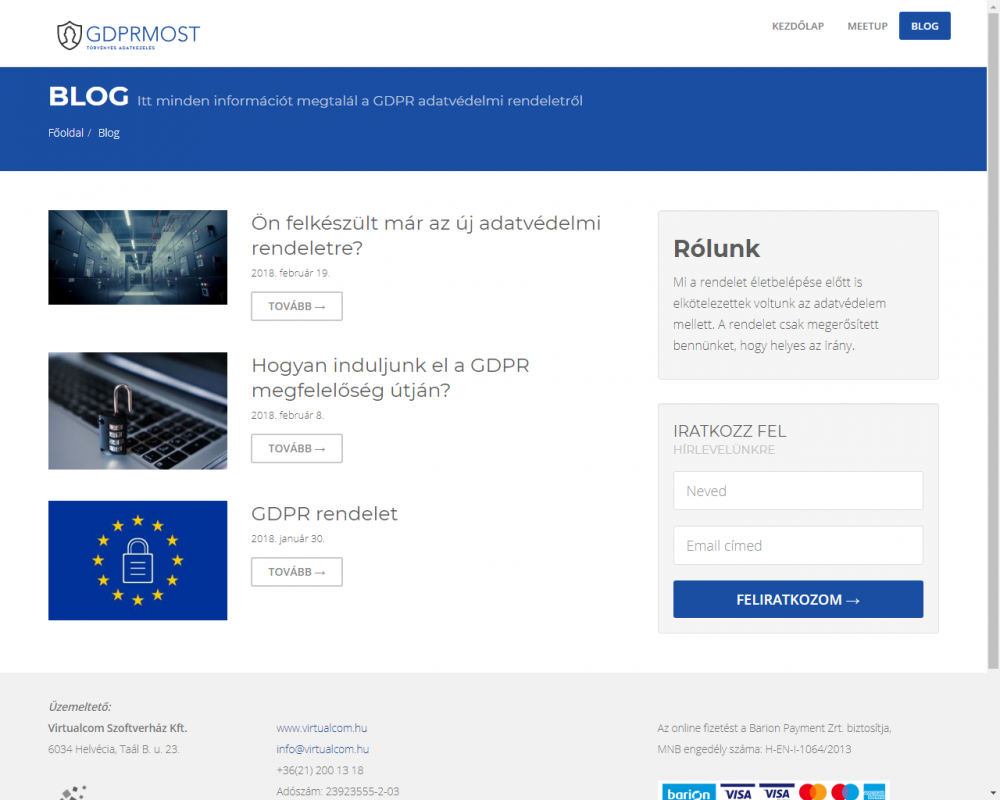Click the Email címed input field
Viewport: 1000px width, 800px height.
click(x=797, y=546)
